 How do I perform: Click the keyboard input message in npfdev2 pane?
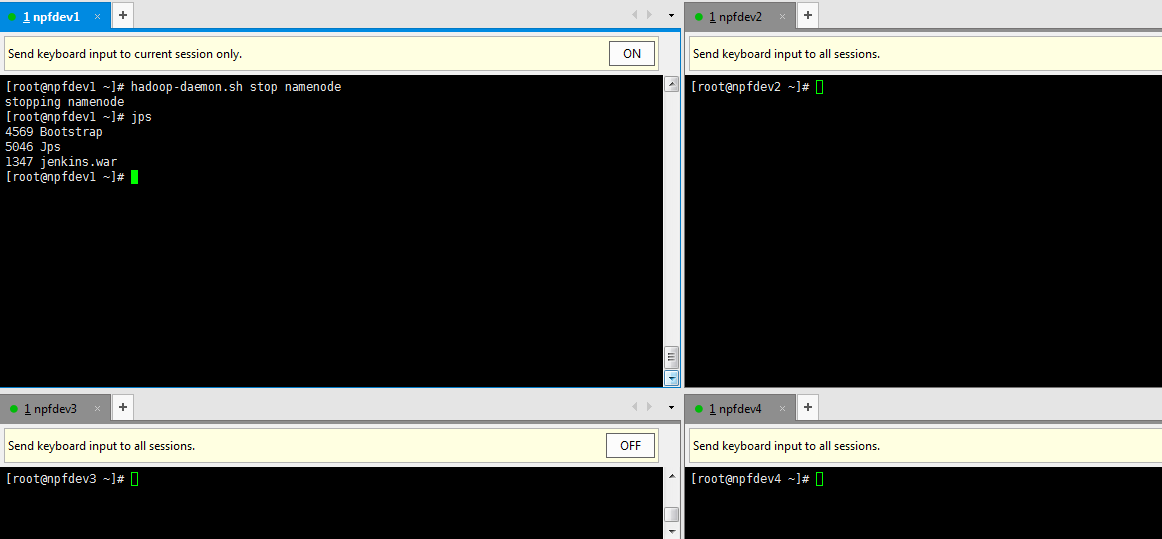786,54
